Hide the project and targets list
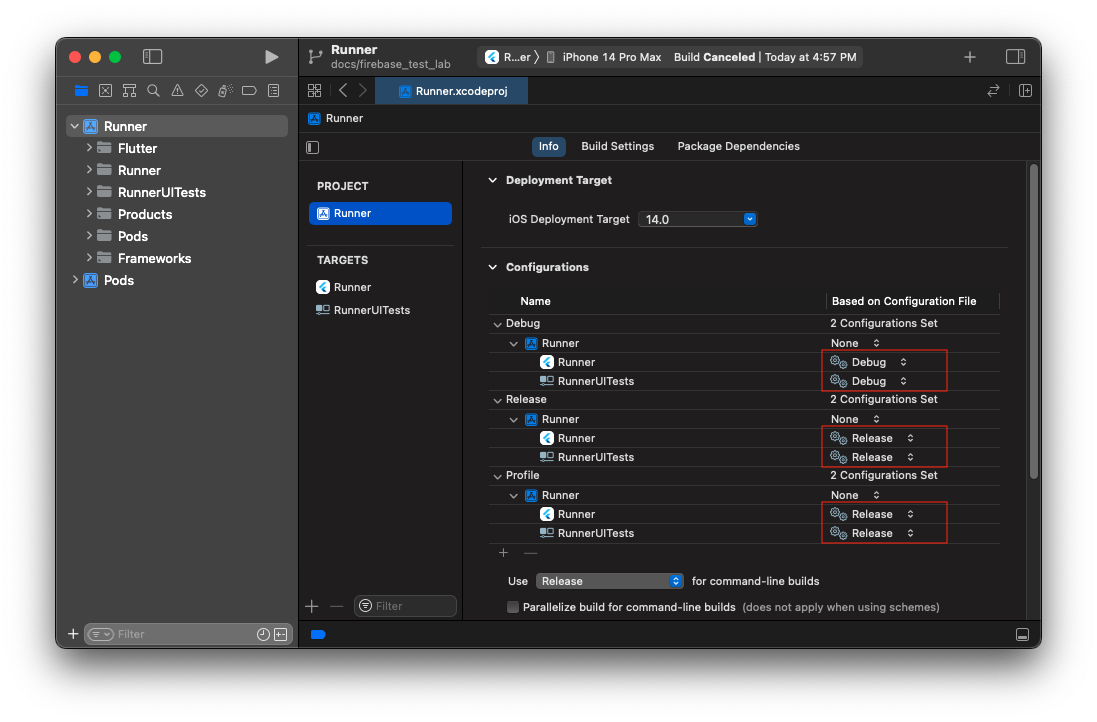 (x=313, y=148)
